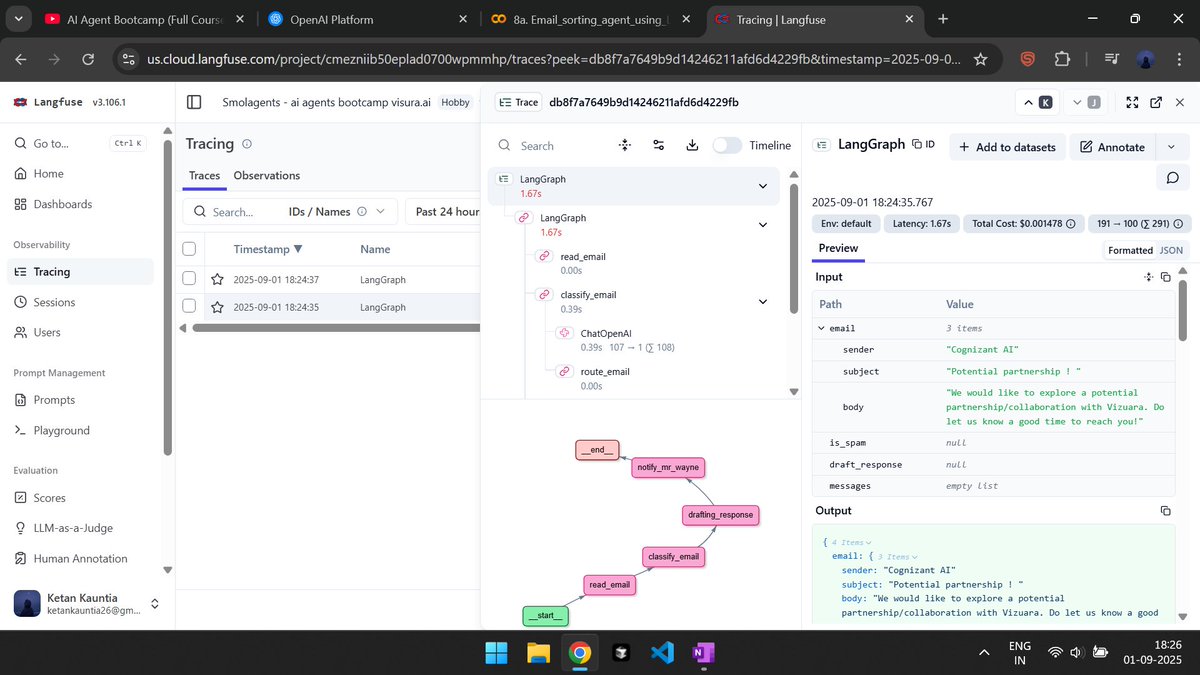Image resolution: width=1200 pixels, height=675 pixels.
Task: Go to previous trace K button
Action: (1037, 102)
